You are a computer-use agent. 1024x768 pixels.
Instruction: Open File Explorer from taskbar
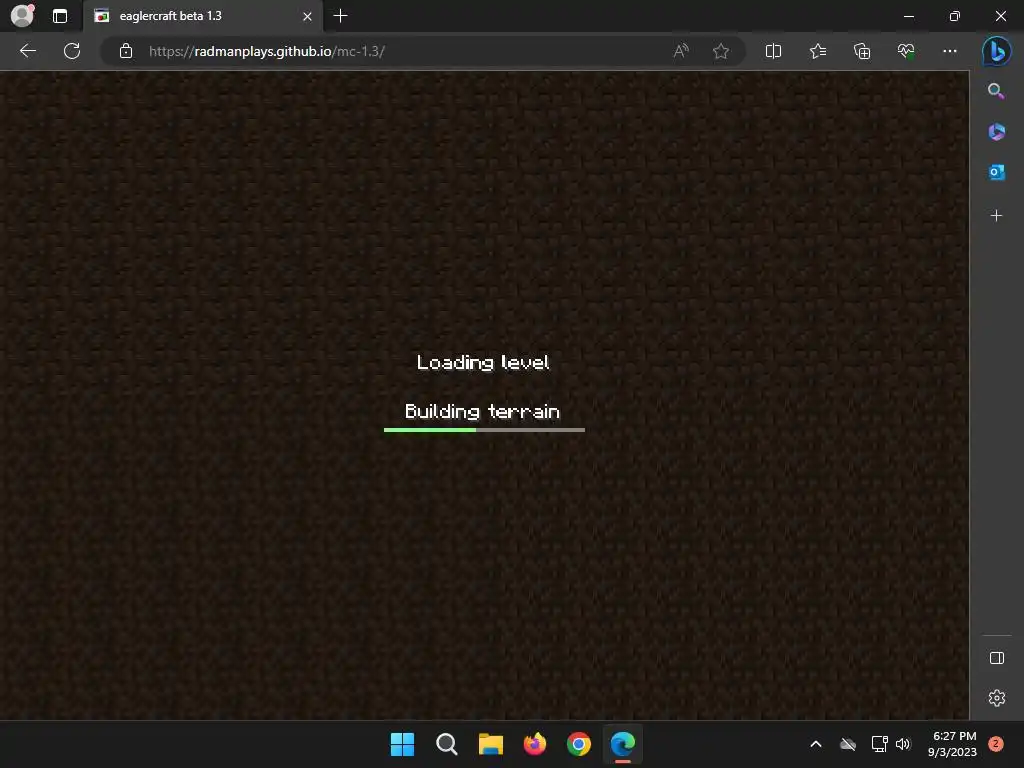[490, 744]
